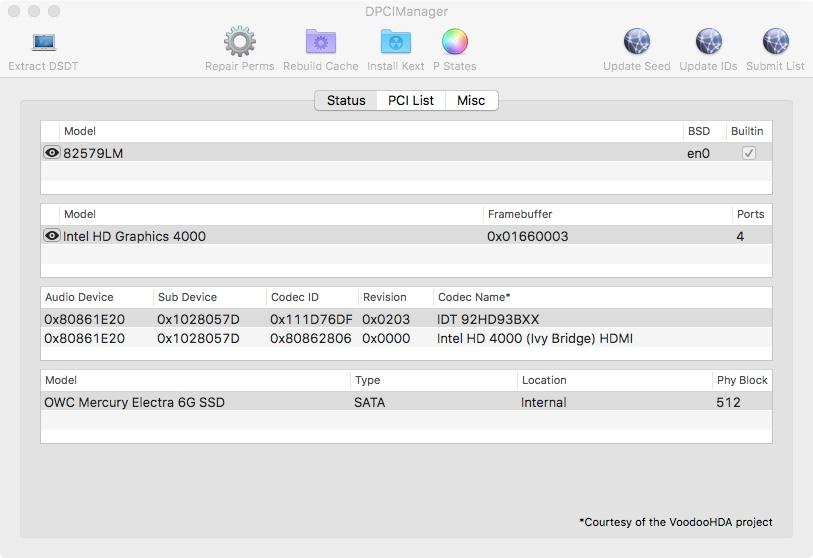Click Update IDs globe icon
The image size is (813, 558).
(708, 41)
